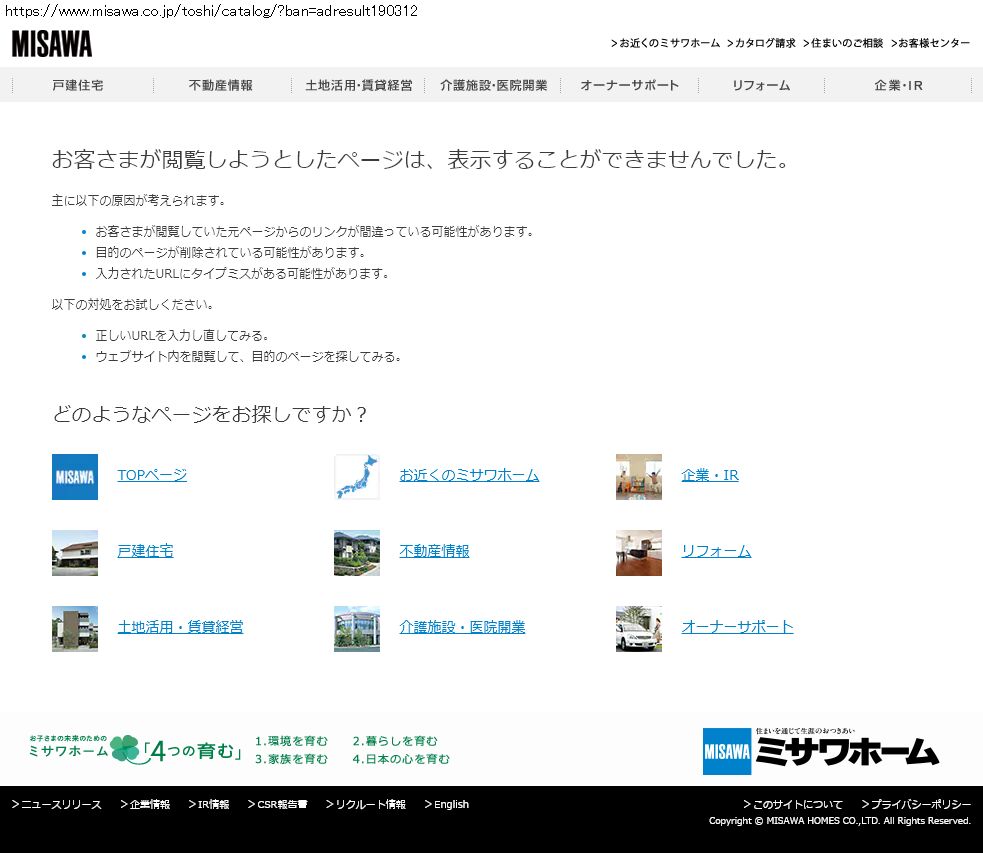
Task: Click the 企業・IR room thumbnail image
Action: (639, 477)
